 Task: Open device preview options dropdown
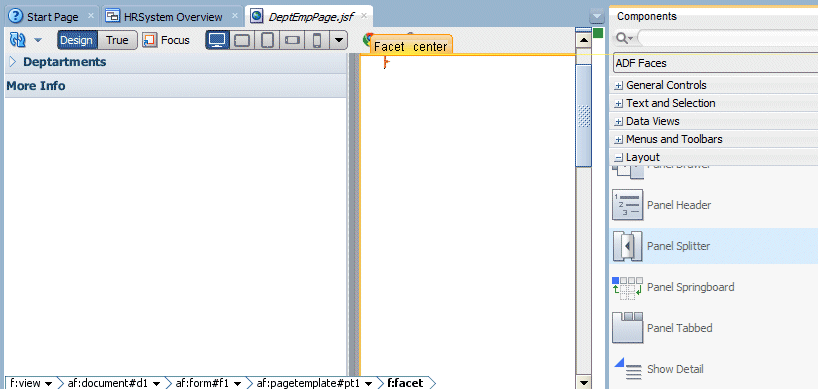click(x=339, y=40)
